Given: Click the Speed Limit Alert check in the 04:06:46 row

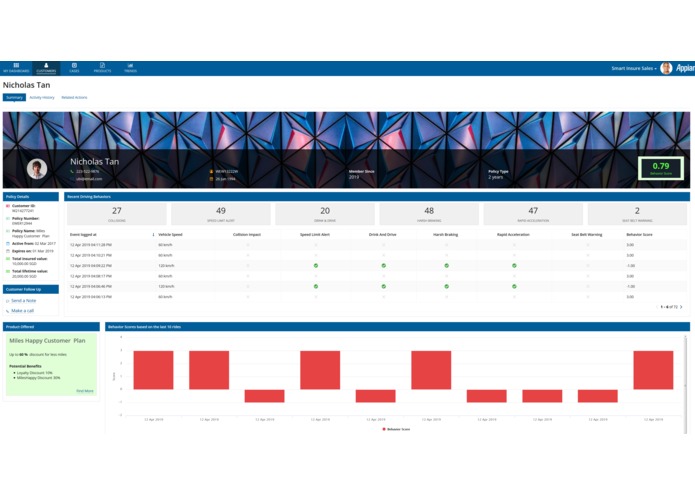Looking at the screenshot, I should 316,287.
